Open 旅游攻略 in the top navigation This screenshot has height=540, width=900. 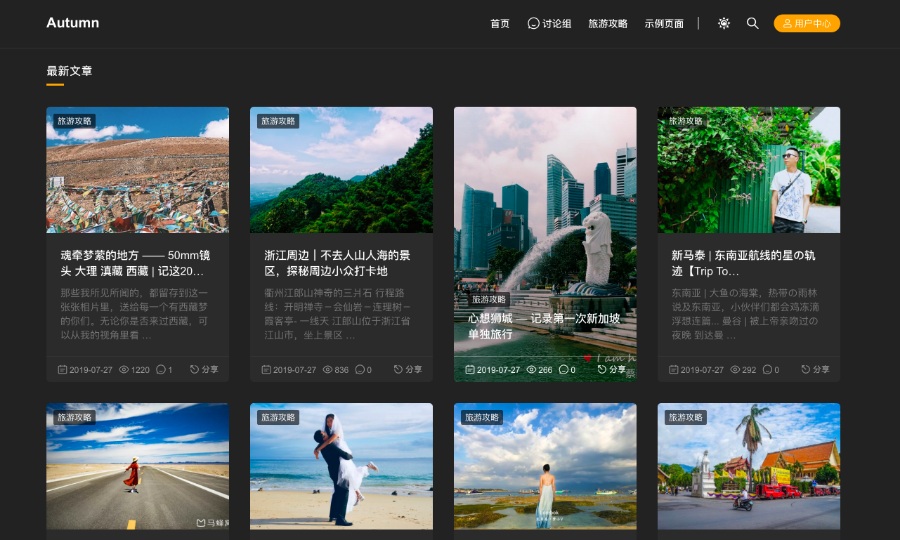[x=608, y=23]
